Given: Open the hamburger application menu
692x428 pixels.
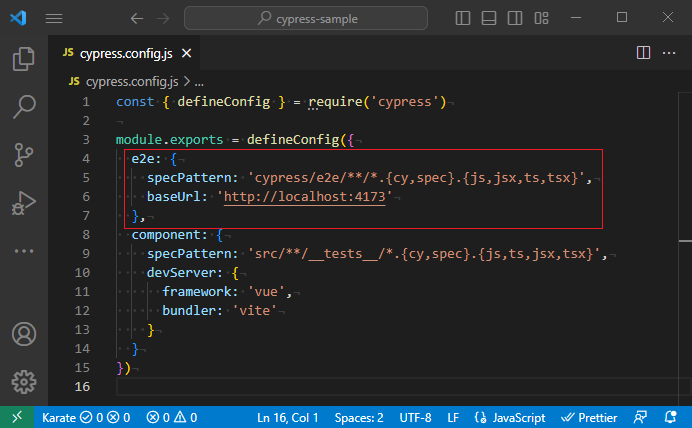Looking at the screenshot, I should point(54,18).
